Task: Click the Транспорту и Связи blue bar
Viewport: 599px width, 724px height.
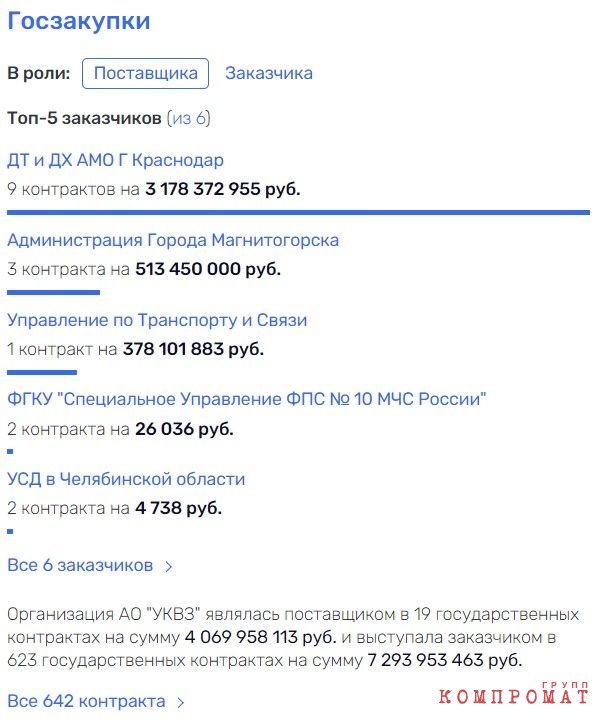Action: coord(42,372)
